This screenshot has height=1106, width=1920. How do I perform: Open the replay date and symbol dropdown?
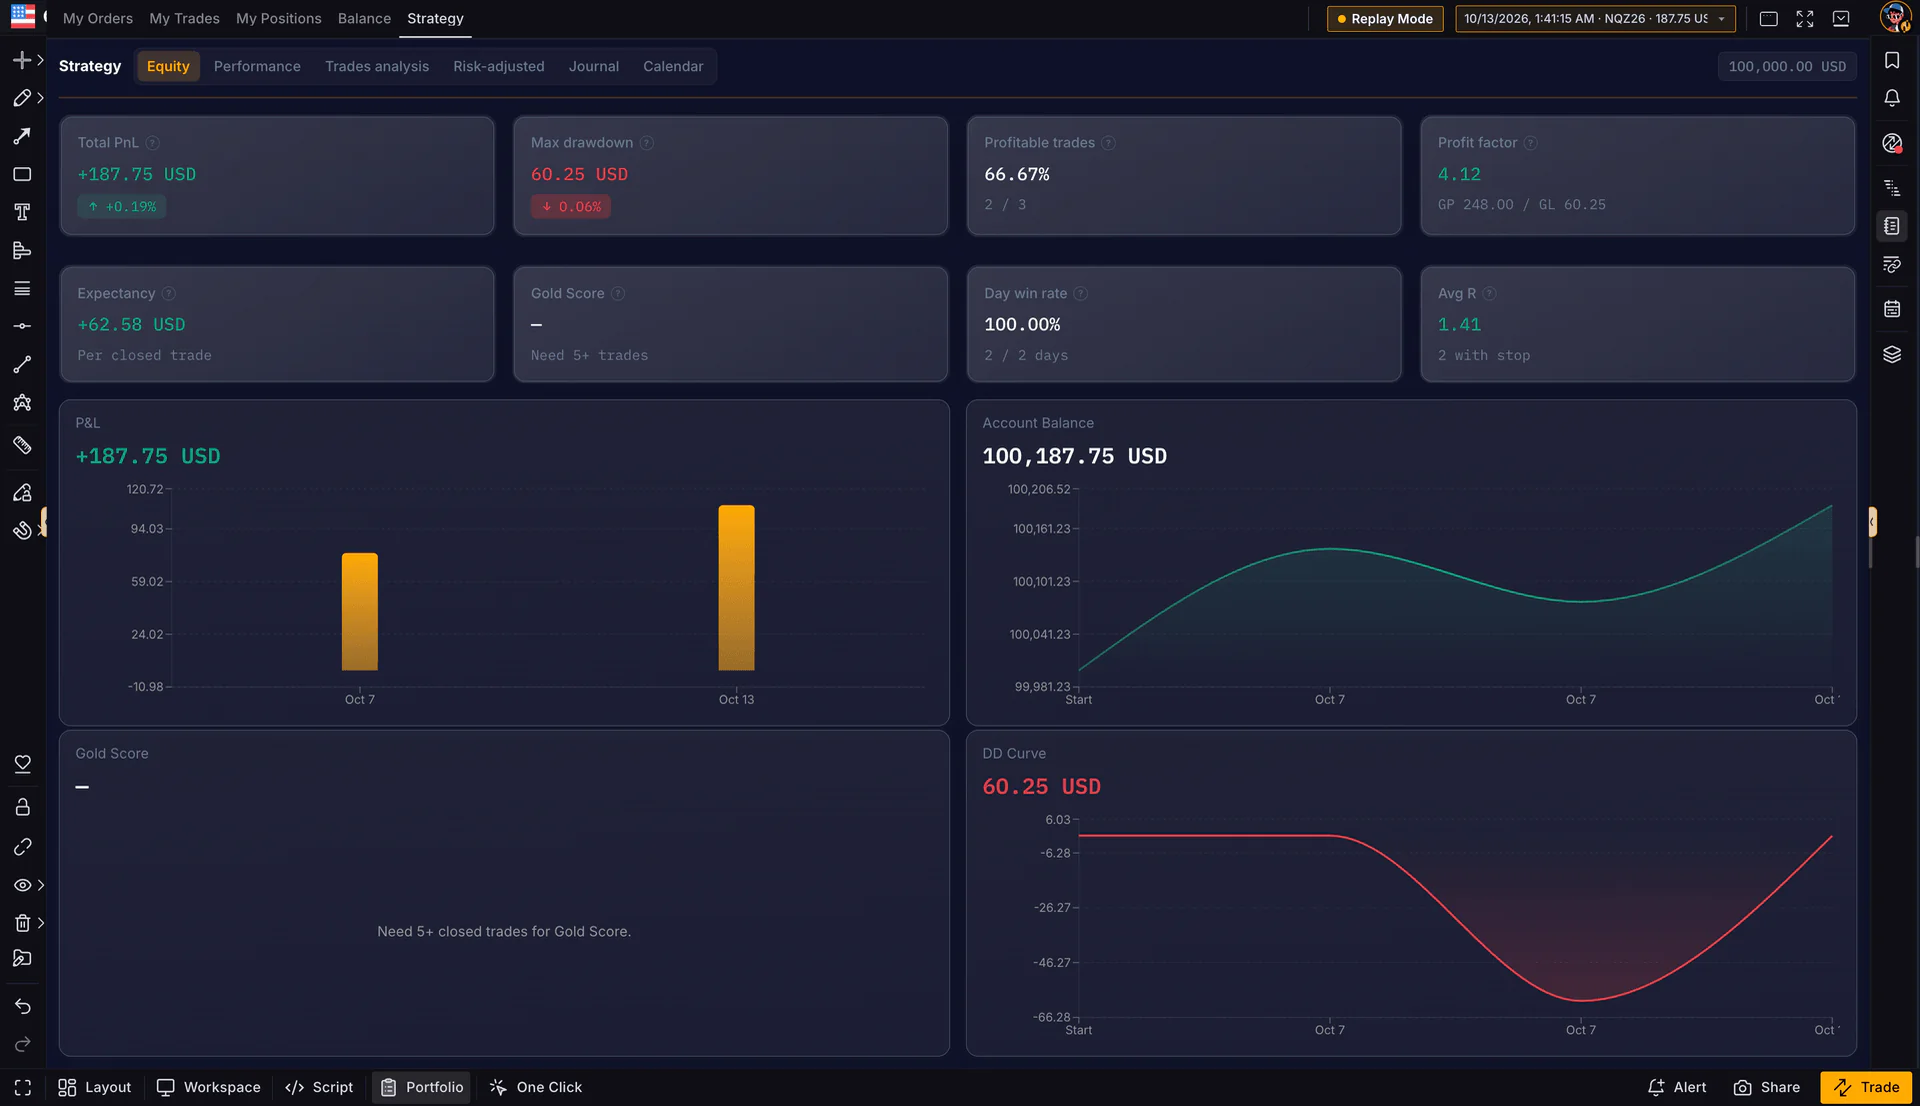click(x=1595, y=19)
